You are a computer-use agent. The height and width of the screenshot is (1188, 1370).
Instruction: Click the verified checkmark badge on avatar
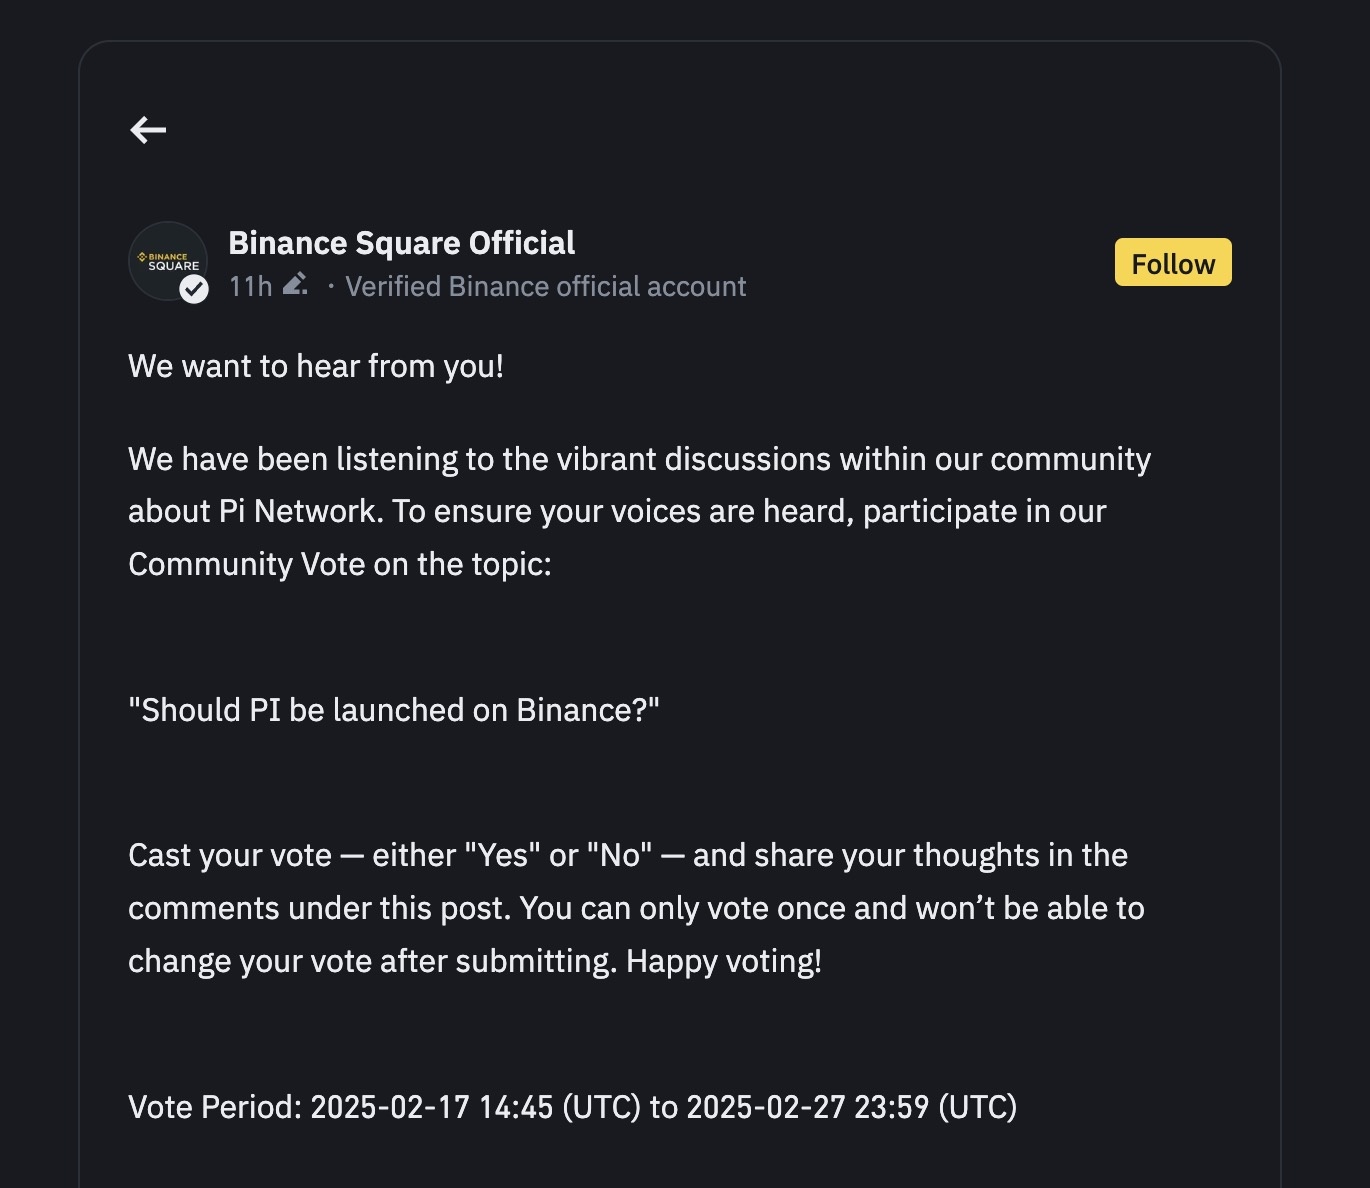[194, 289]
